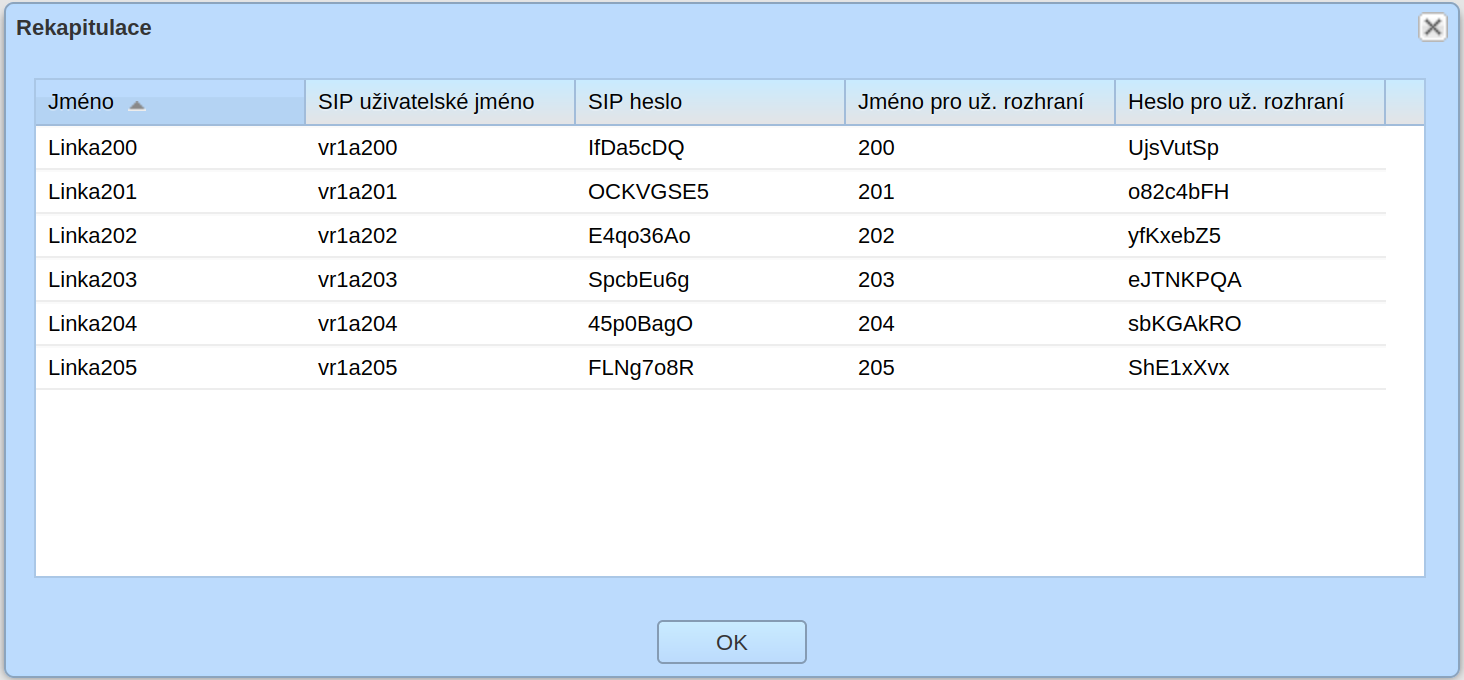The height and width of the screenshot is (680, 1464).
Task: Select SIP username vr1a203
Action: click(x=358, y=280)
